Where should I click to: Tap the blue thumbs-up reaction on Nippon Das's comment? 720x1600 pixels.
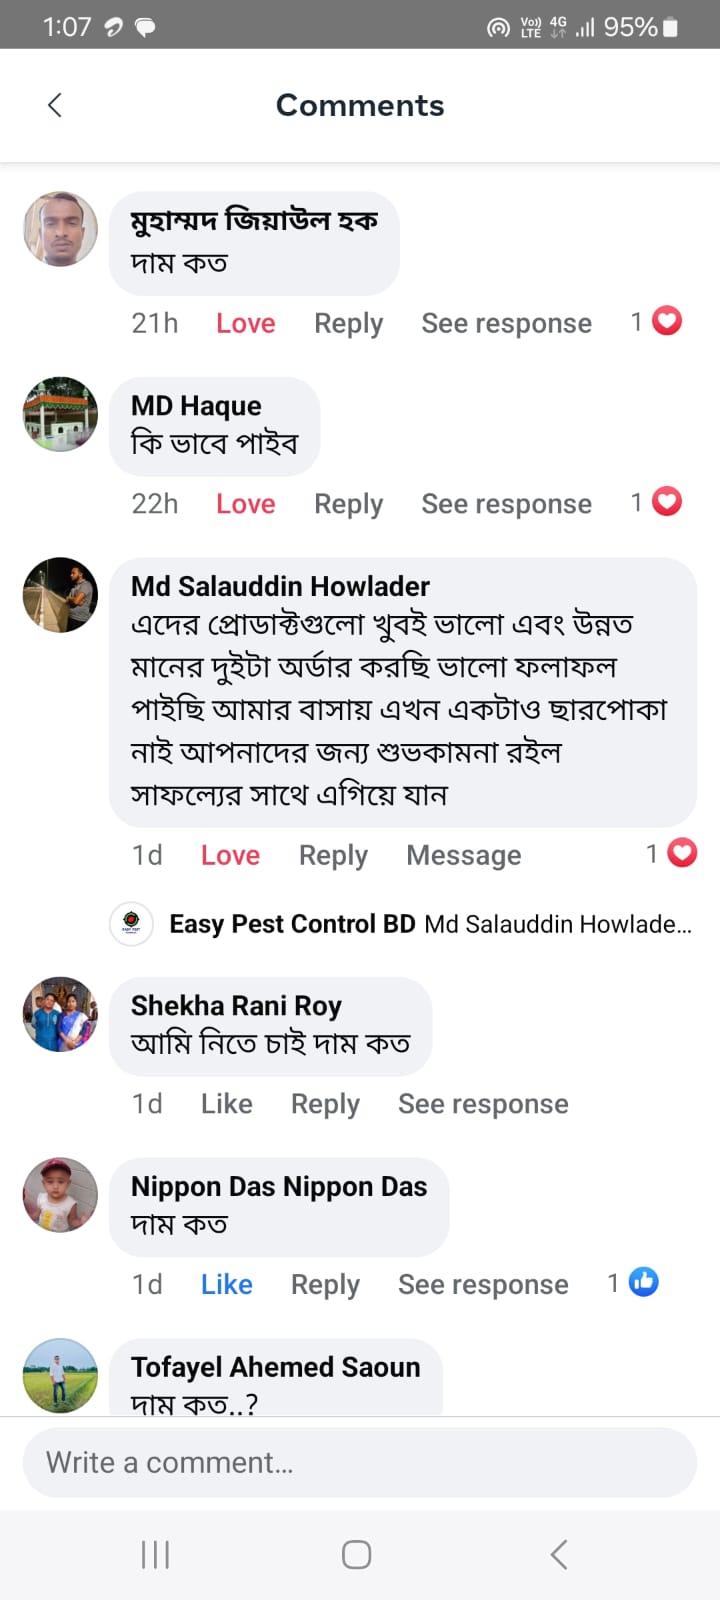(643, 1282)
